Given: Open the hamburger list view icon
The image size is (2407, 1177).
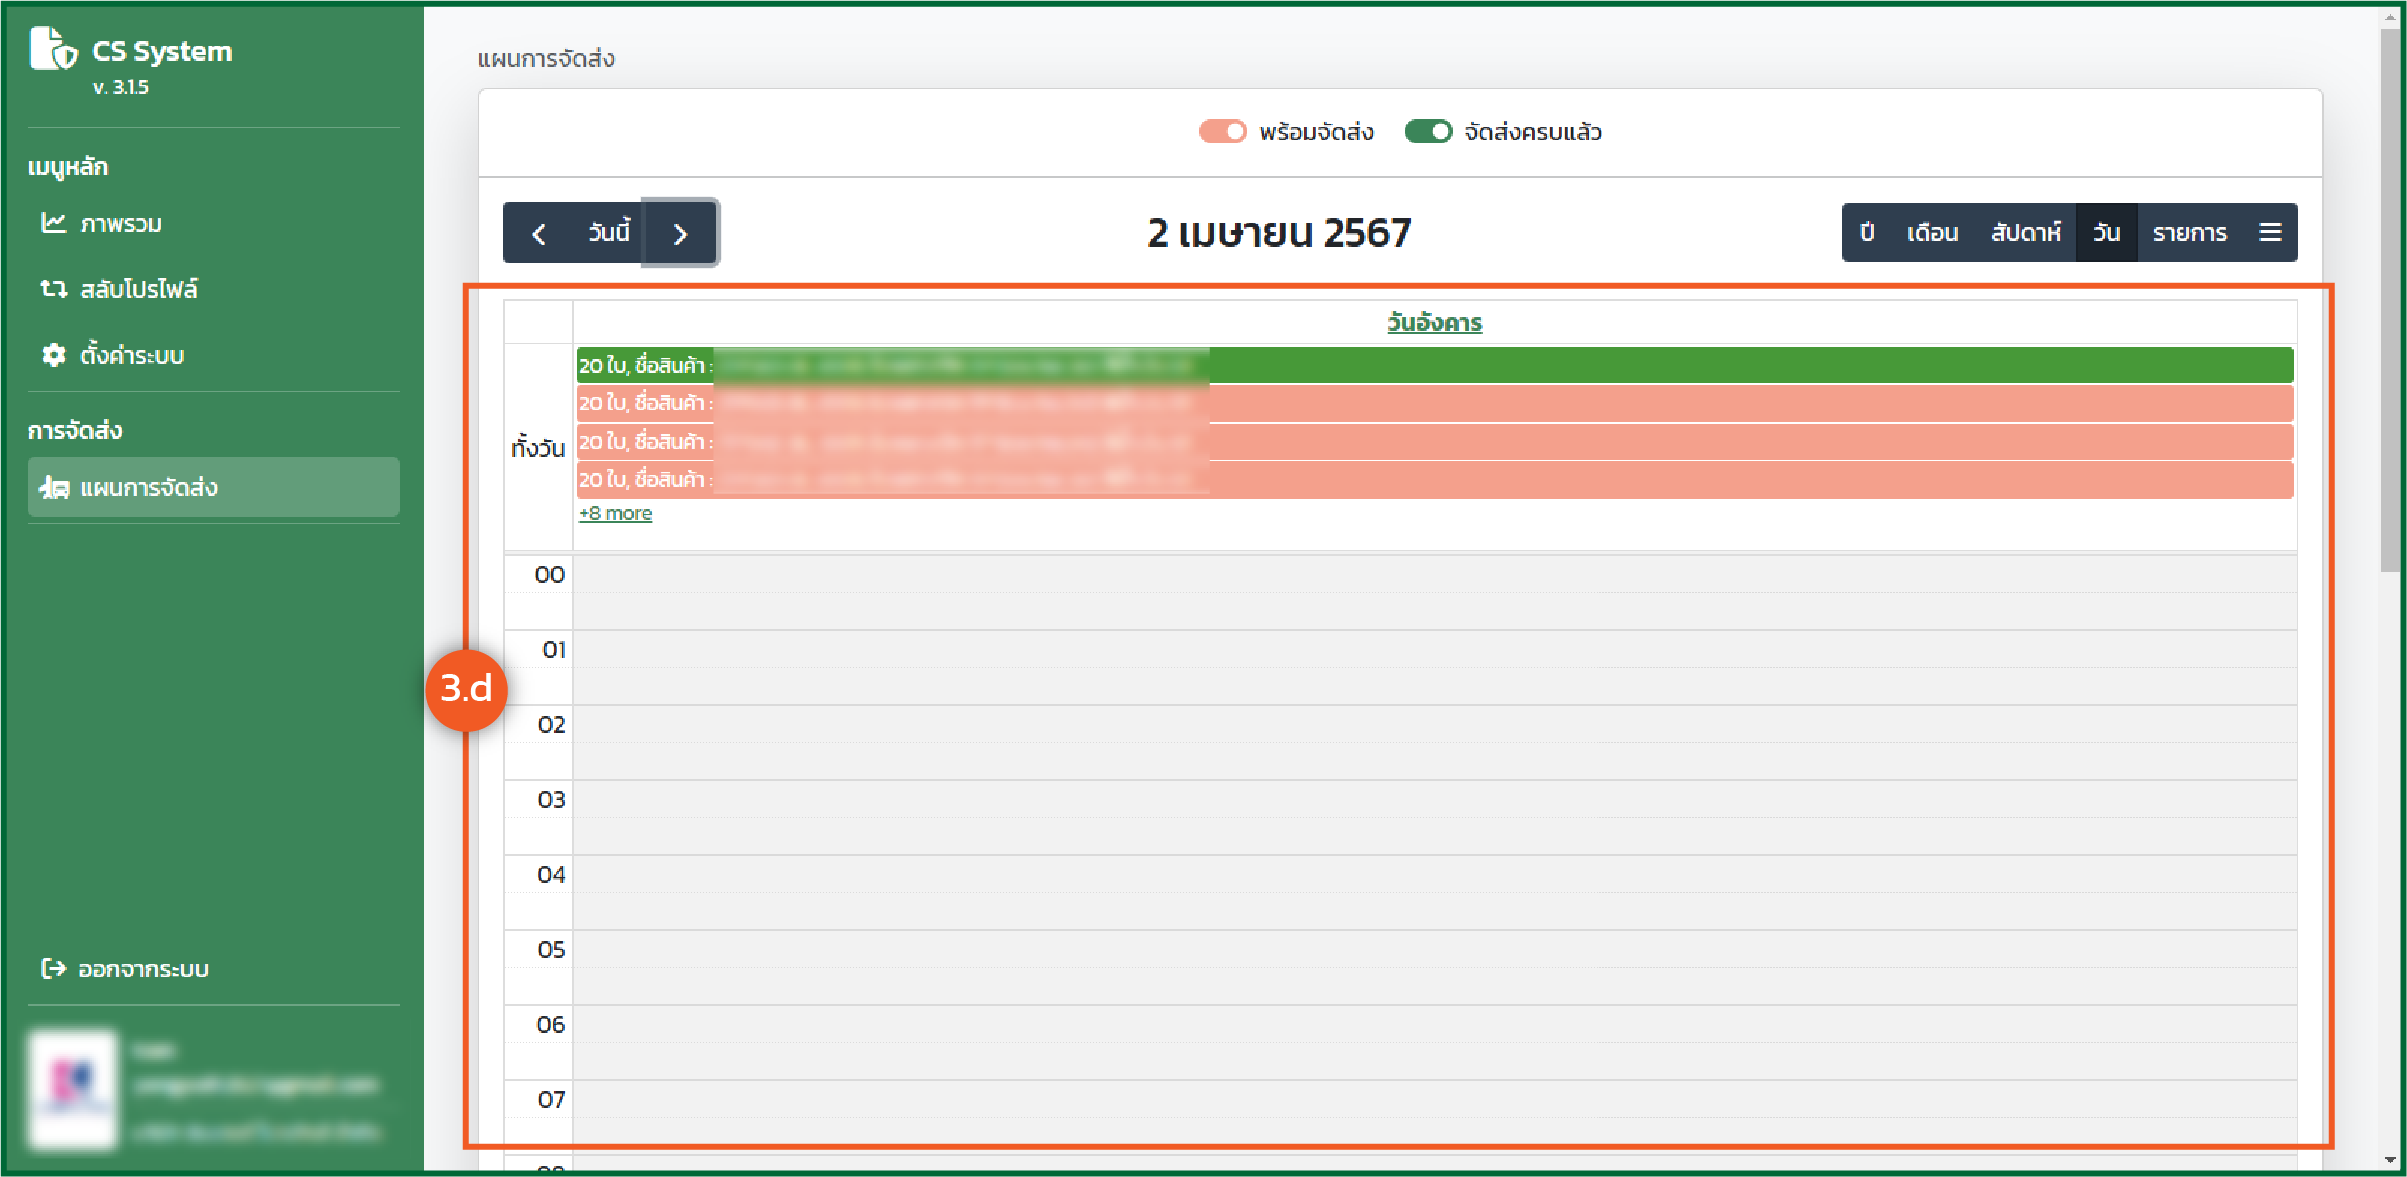Looking at the screenshot, I should coord(2270,233).
